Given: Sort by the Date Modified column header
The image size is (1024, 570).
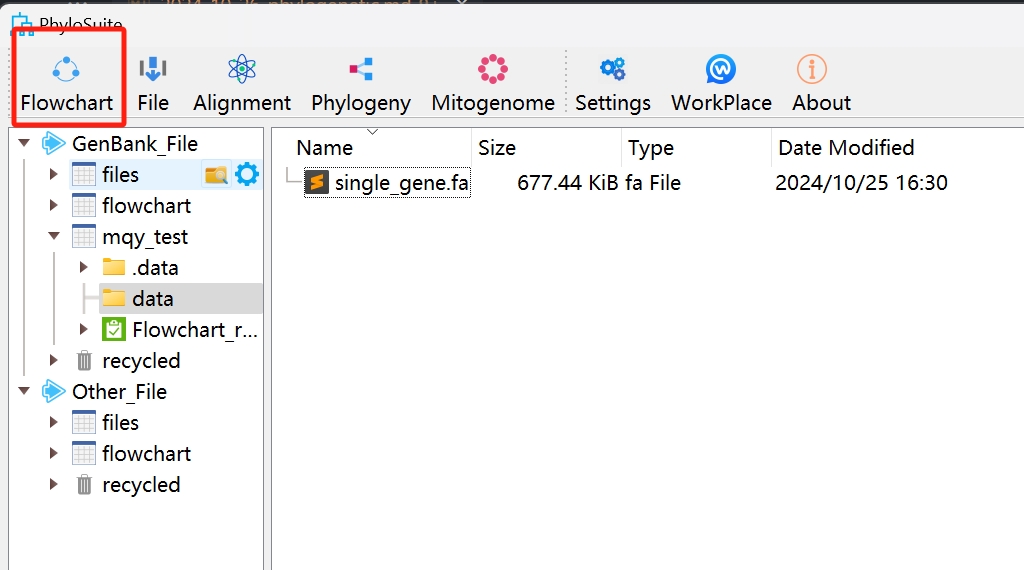Looking at the screenshot, I should (x=846, y=148).
